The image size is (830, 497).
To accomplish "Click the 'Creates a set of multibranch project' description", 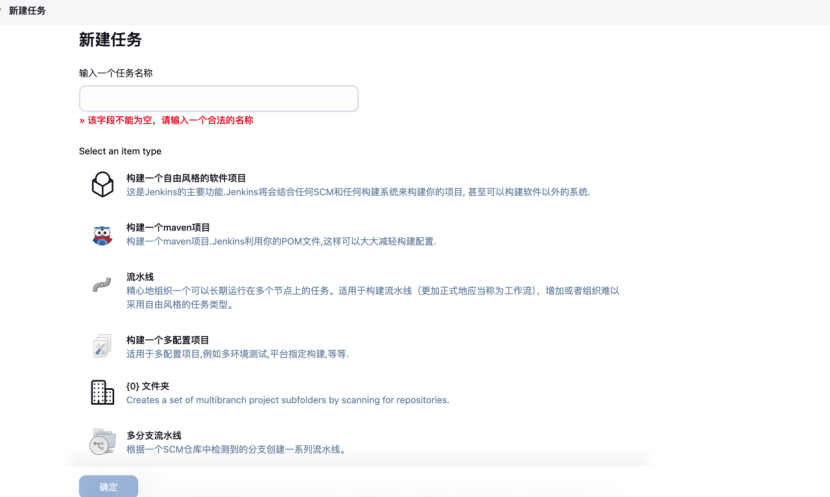I will coord(287,400).
